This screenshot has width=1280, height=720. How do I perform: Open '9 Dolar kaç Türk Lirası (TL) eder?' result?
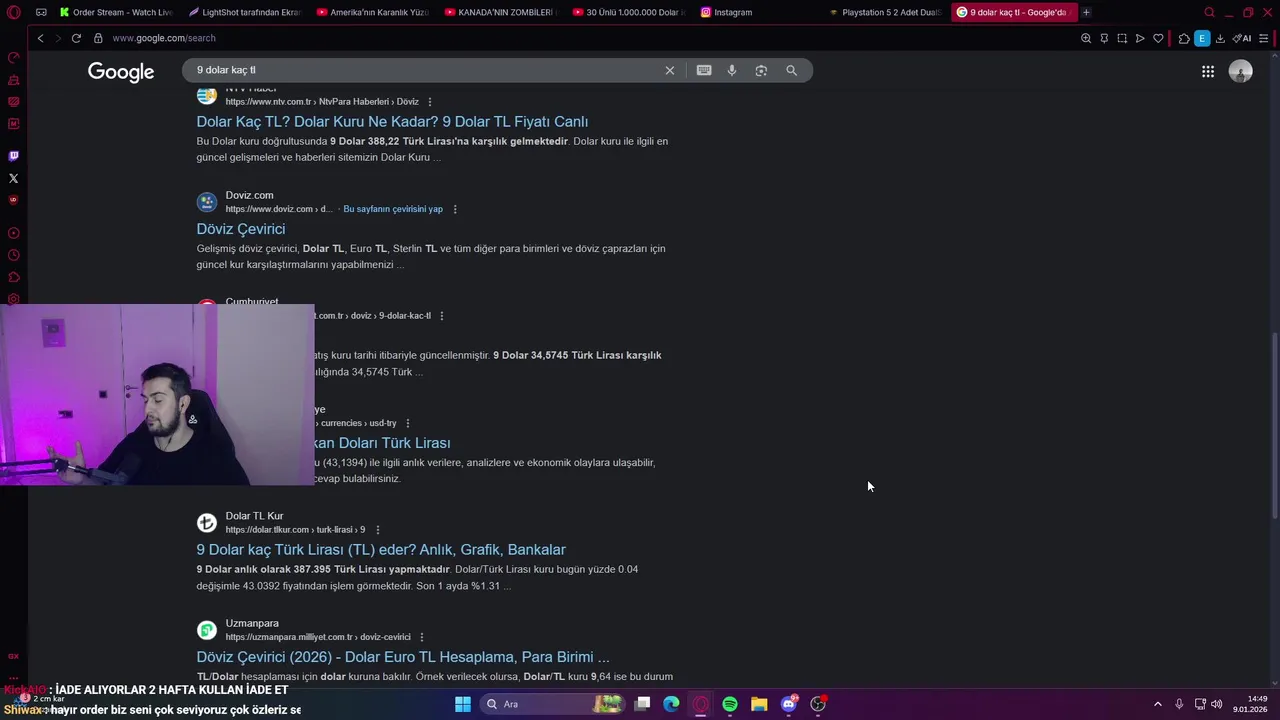(381, 550)
